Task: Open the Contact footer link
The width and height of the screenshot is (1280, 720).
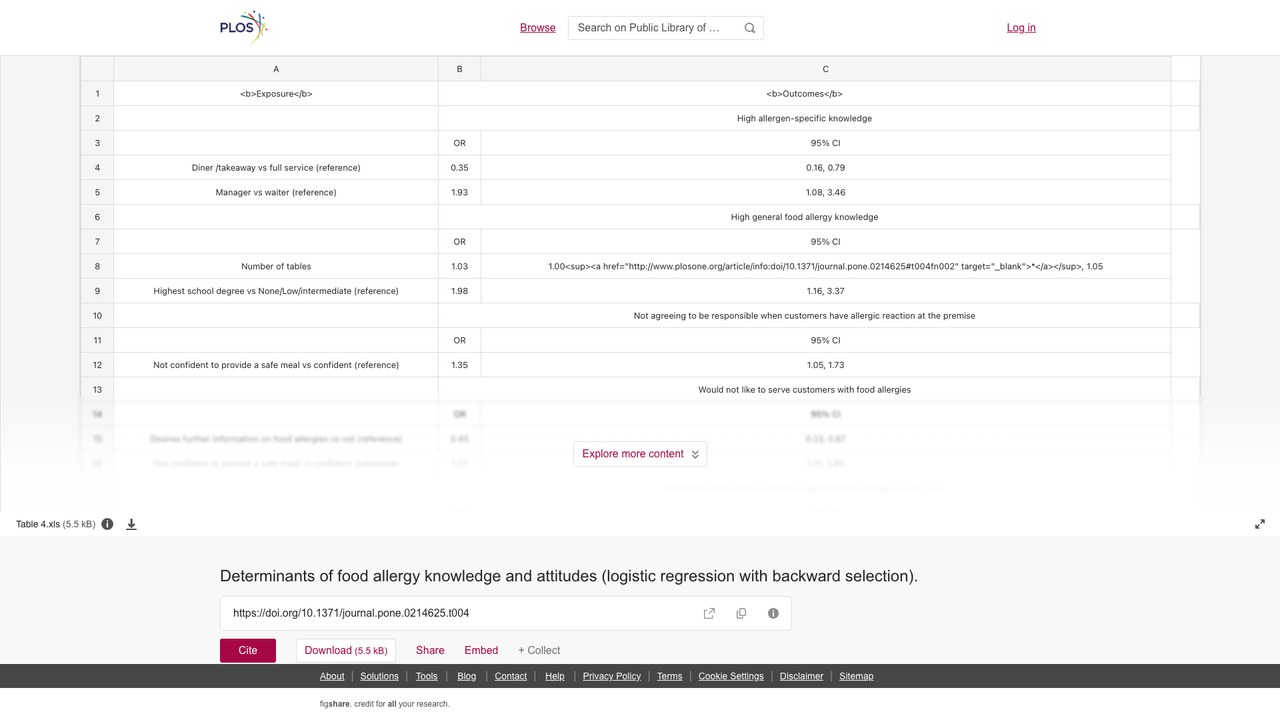Action: [511, 676]
